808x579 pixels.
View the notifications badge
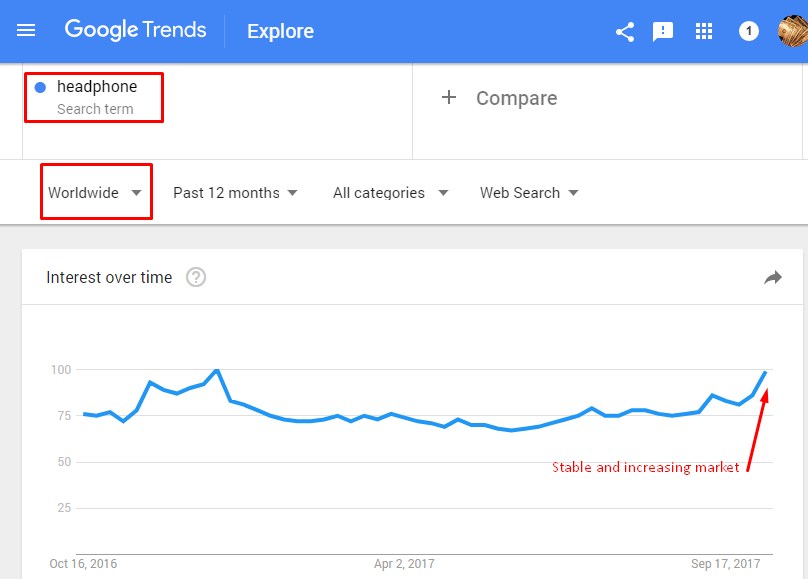click(x=748, y=31)
